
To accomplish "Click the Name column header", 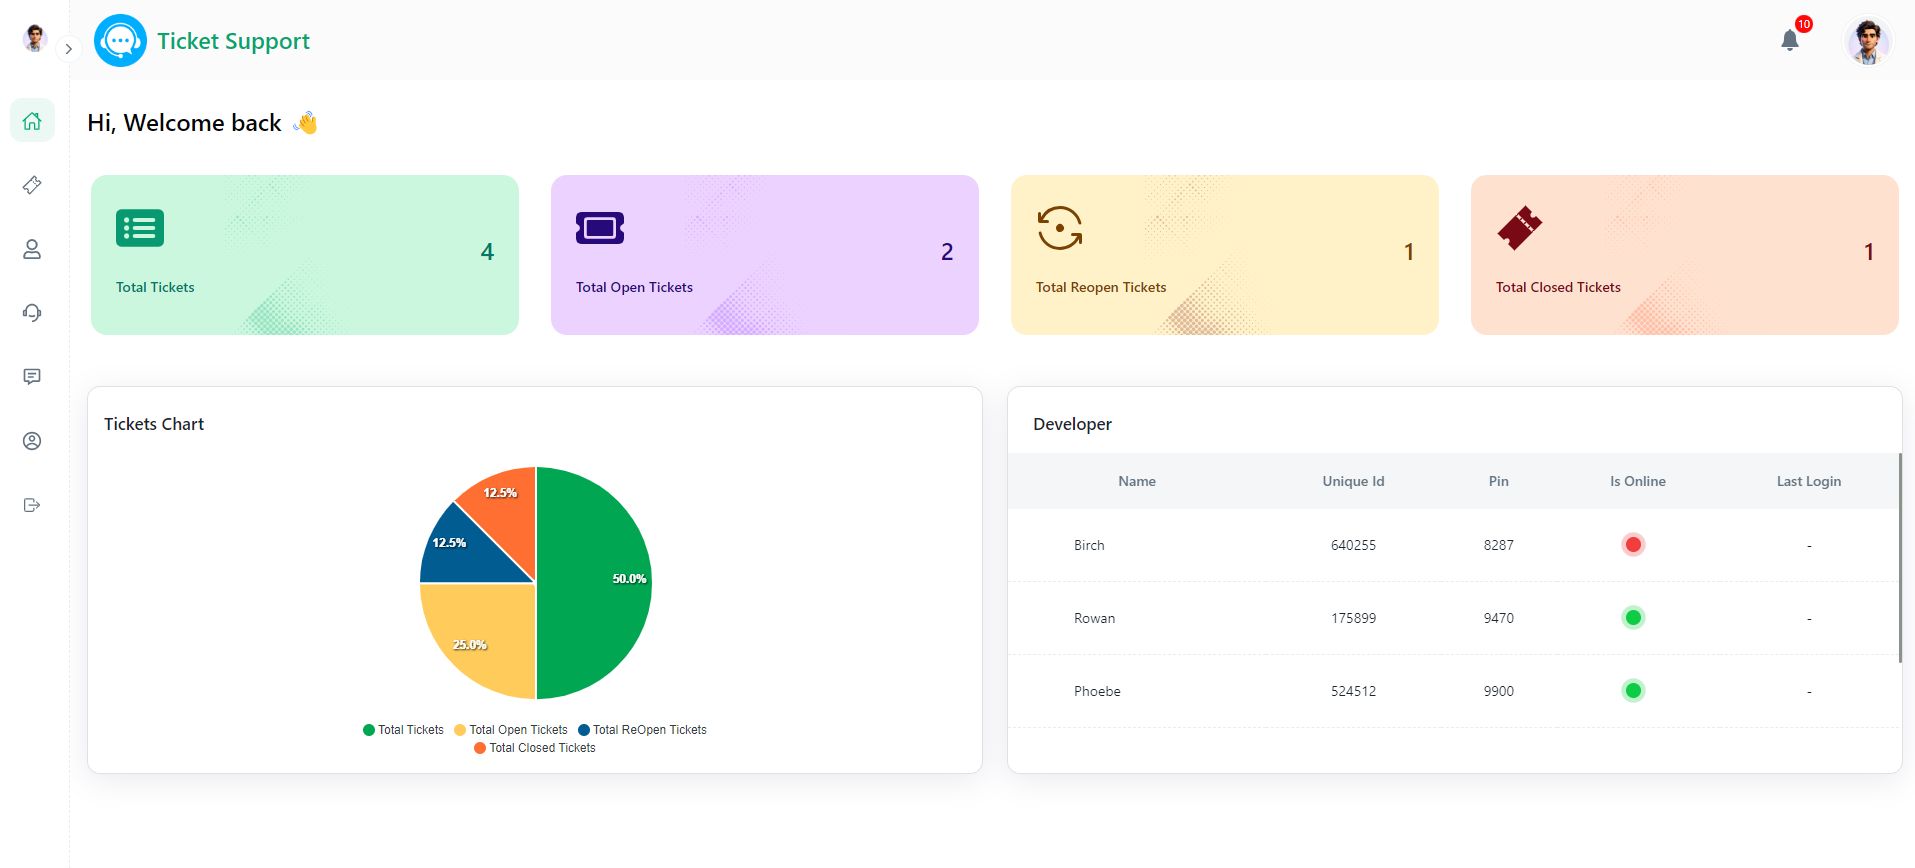I will [x=1137, y=481].
